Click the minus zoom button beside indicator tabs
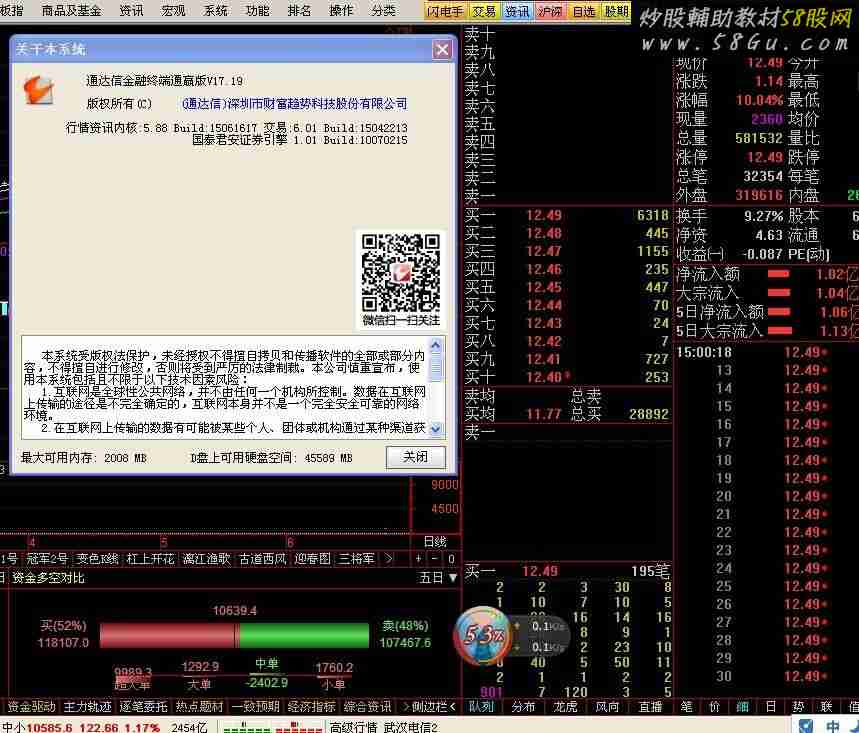This screenshot has width=859, height=733. pyautogui.click(x=434, y=559)
